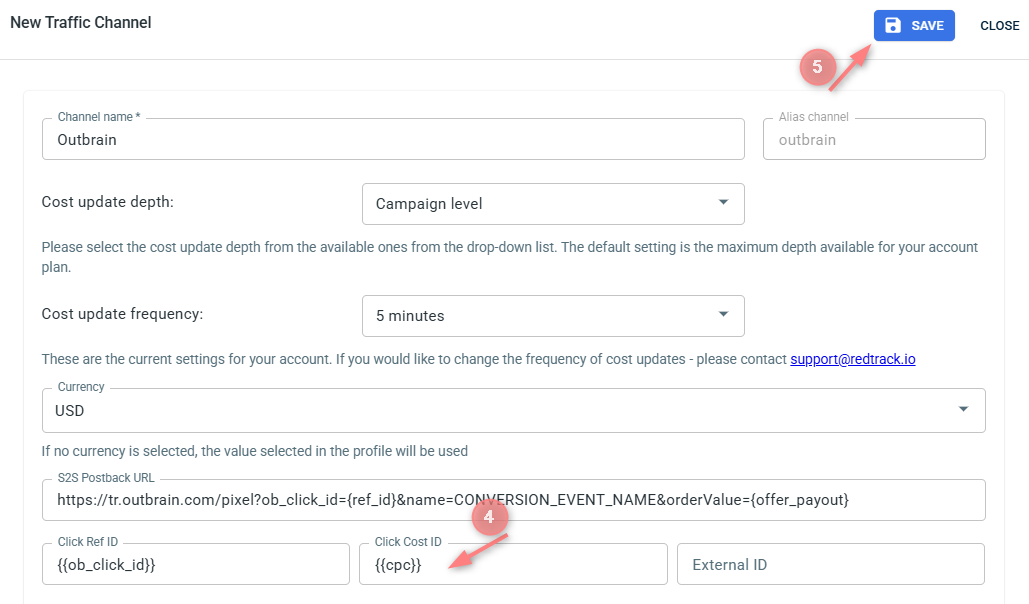Open the Cost update depth dropdown
Screen dimensions: 1029x604
pos(553,204)
